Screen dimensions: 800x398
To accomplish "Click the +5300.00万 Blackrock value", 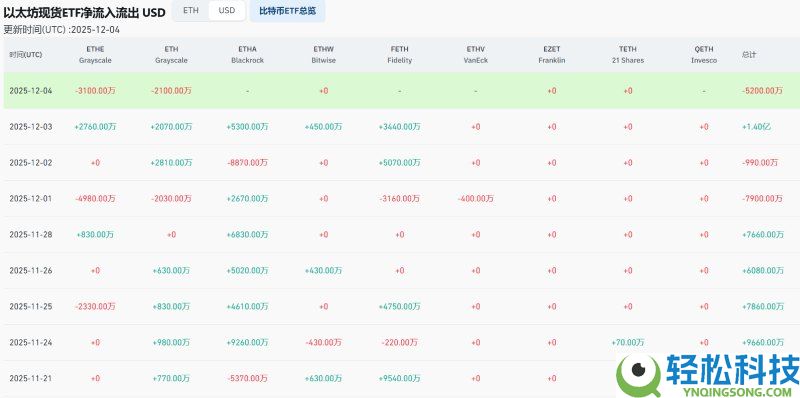I will 247,127.
